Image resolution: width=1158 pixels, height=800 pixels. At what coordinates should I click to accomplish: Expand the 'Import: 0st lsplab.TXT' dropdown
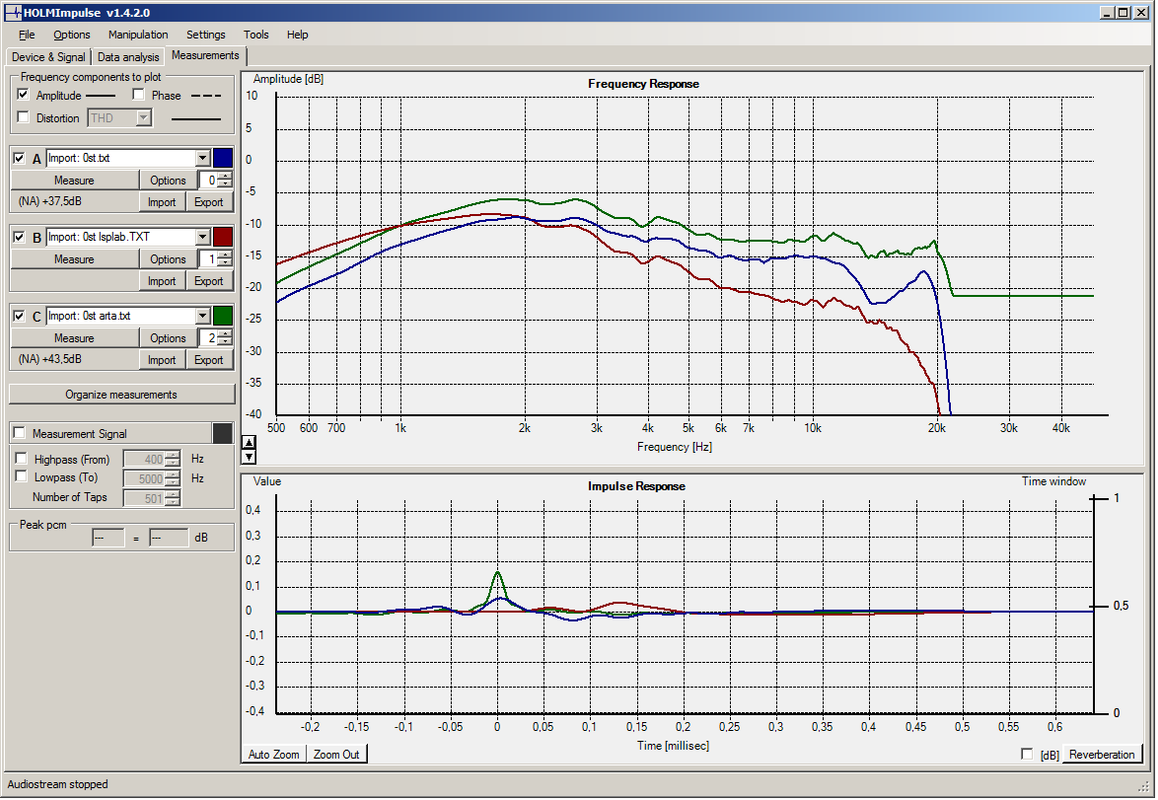(202, 237)
